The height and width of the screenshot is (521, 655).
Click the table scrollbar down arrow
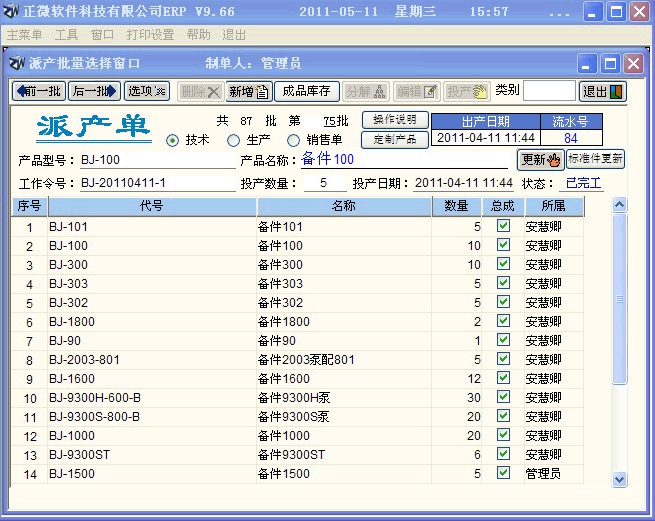[x=619, y=479]
